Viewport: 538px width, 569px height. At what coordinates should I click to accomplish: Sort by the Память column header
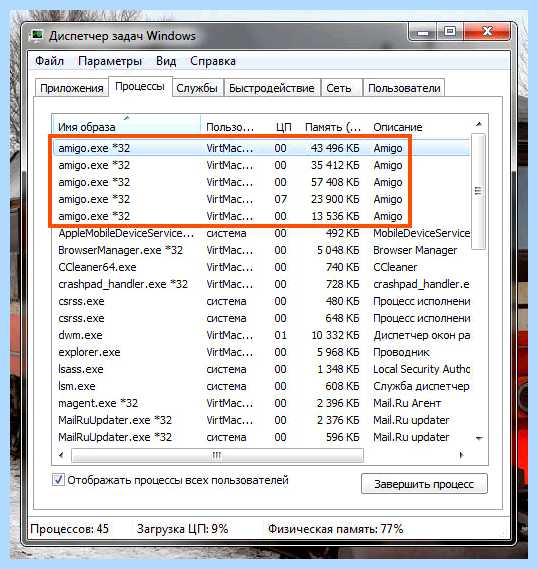click(x=333, y=127)
